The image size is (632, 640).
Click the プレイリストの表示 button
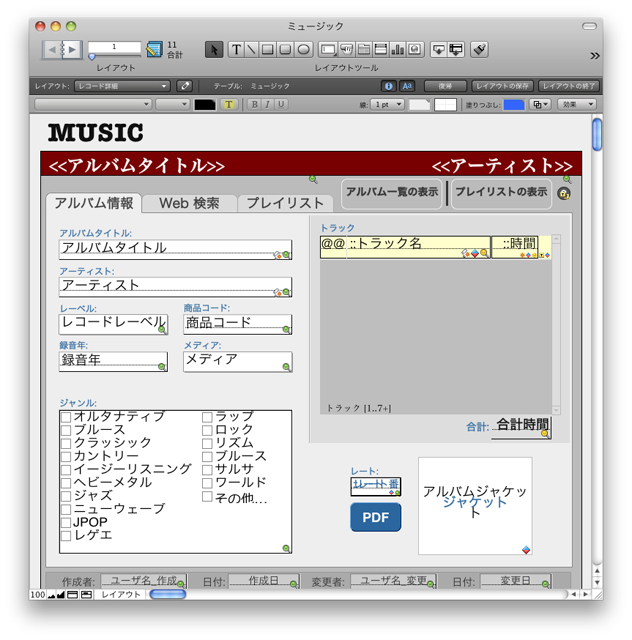(x=501, y=192)
